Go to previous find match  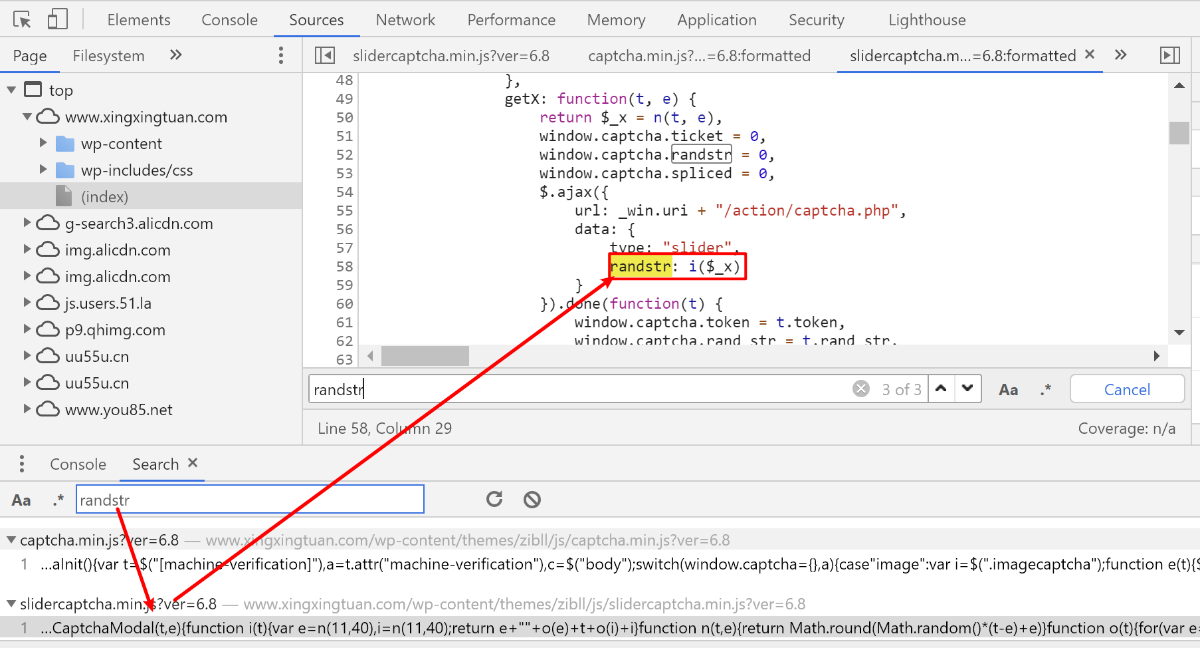[941, 389]
